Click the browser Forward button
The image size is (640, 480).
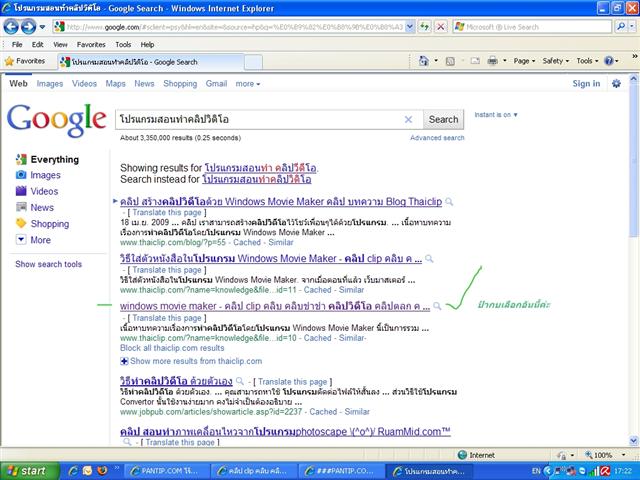coord(28,27)
